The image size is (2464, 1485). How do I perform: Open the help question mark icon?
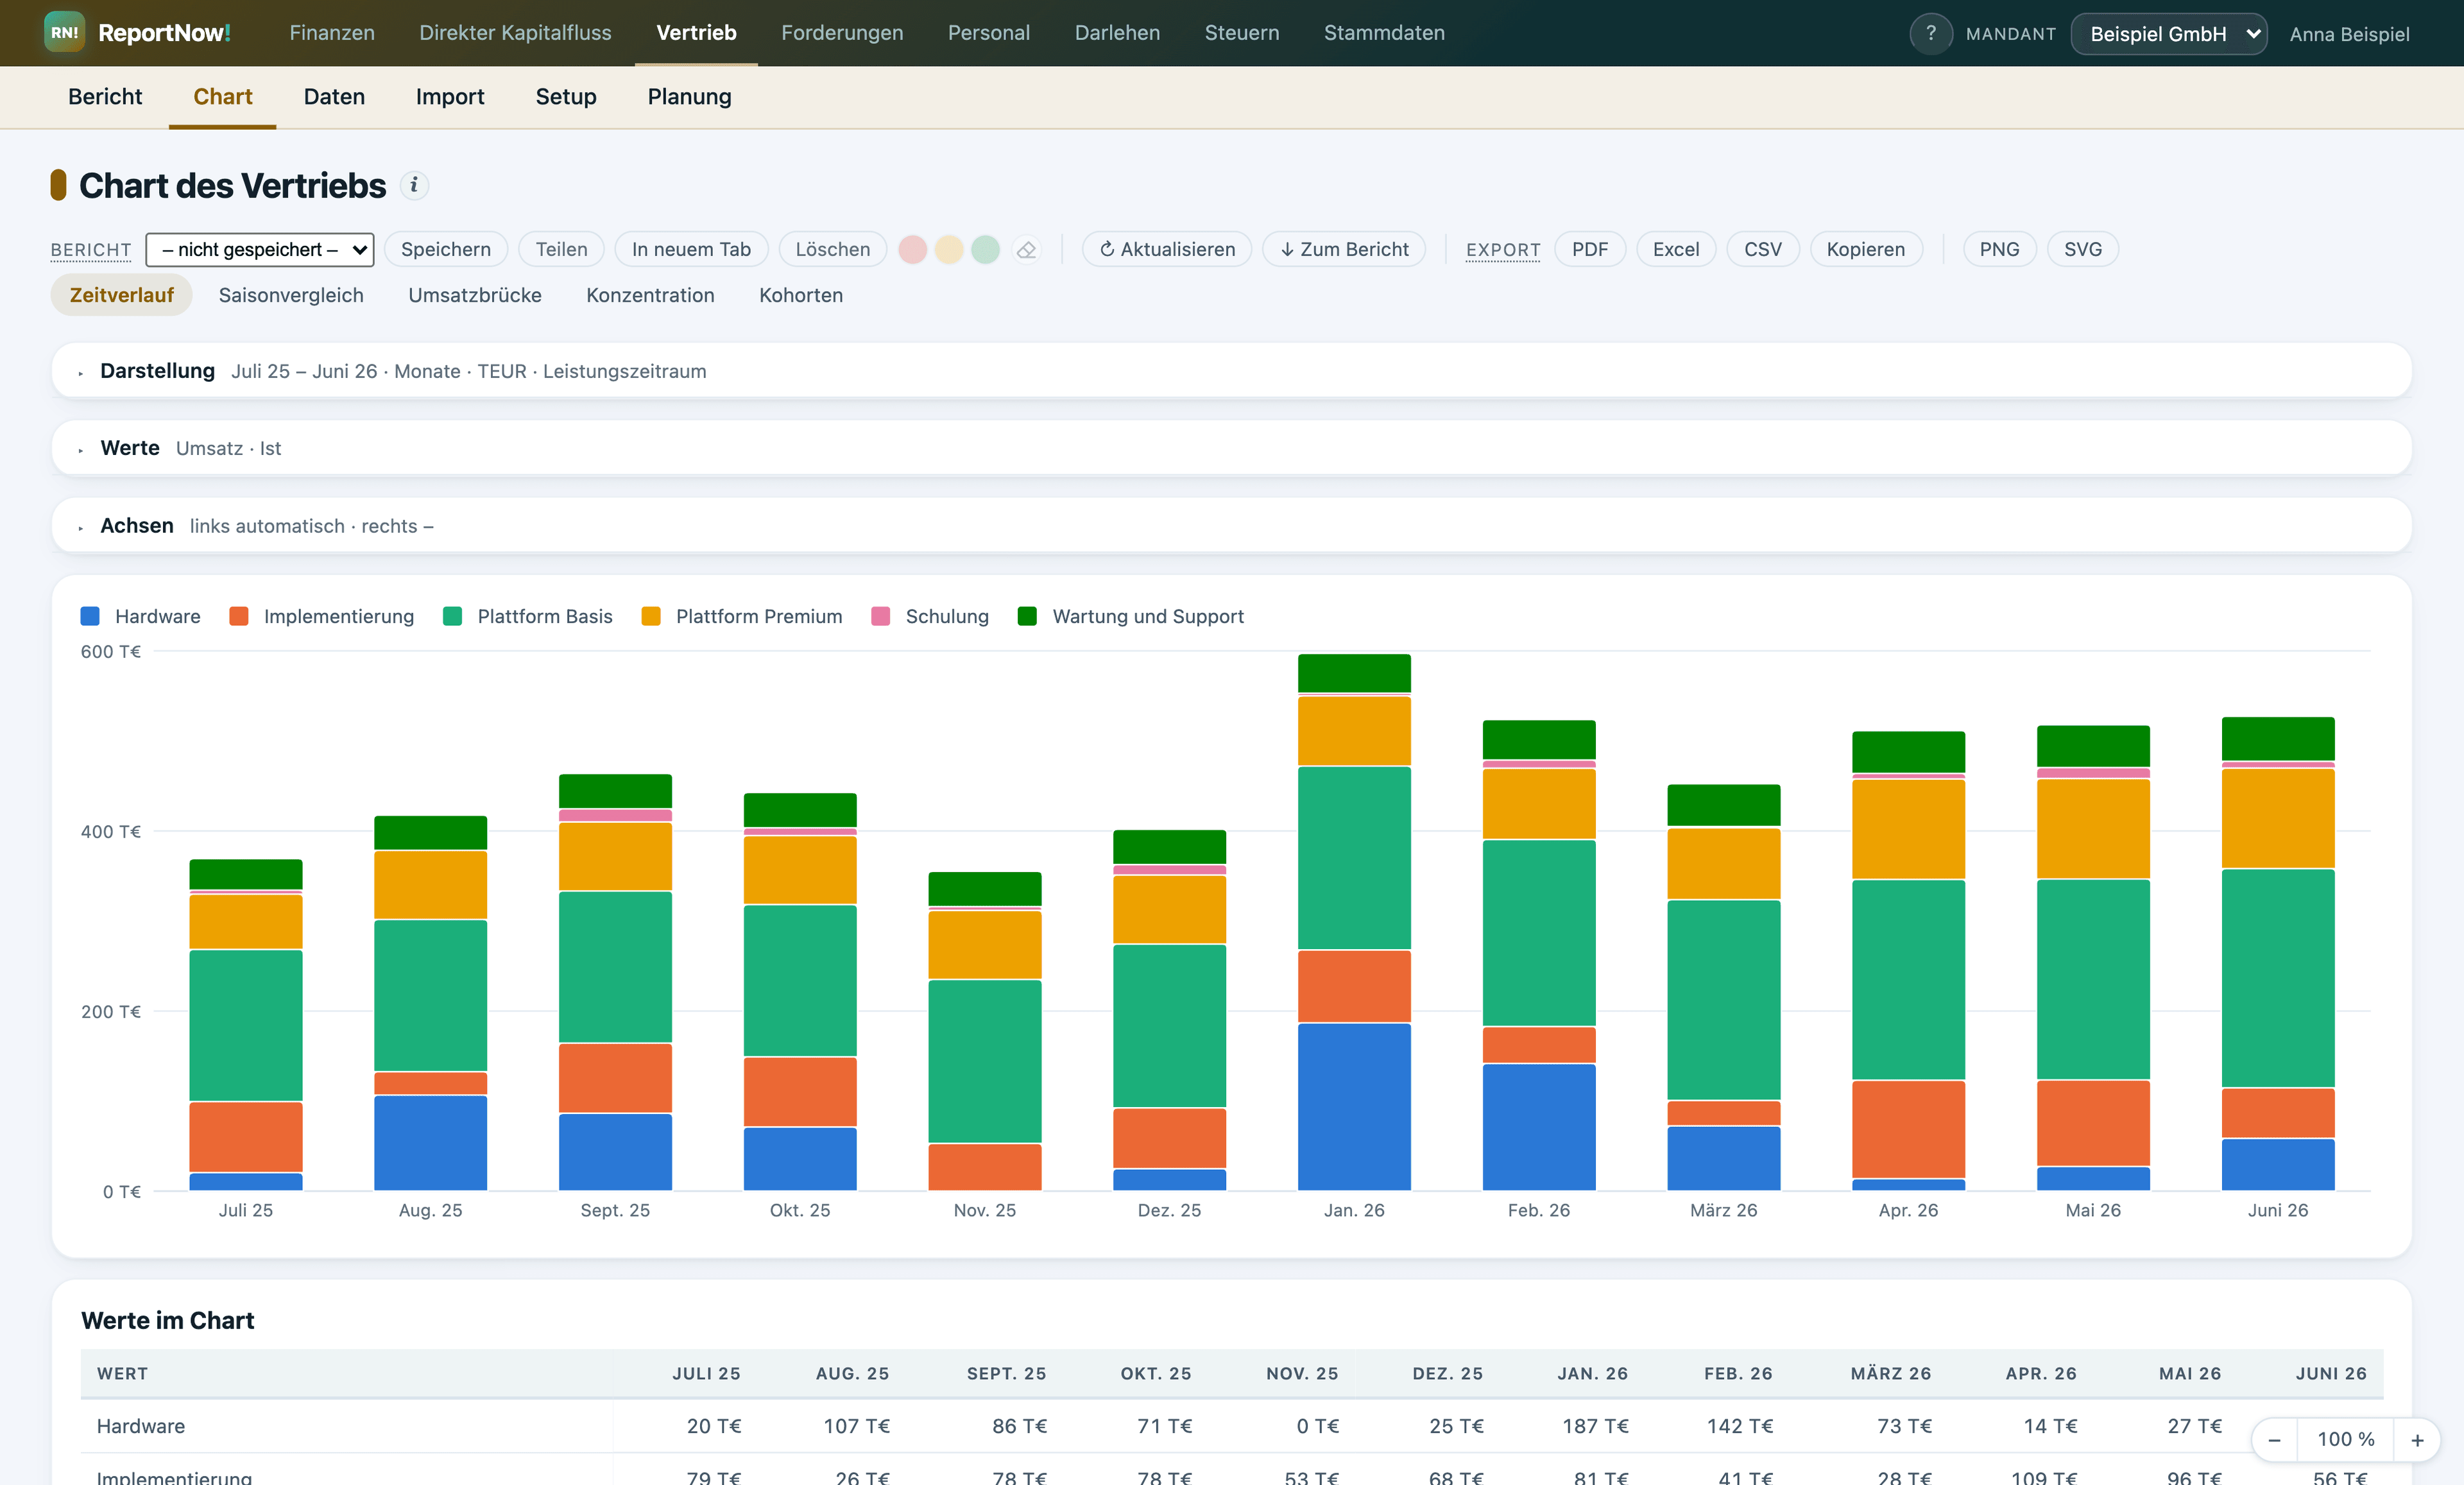click(x=1930, y=33)
